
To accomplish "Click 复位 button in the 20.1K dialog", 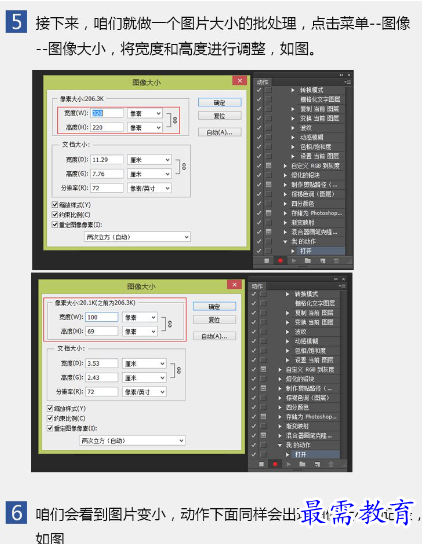I will [x=214, y=320].
